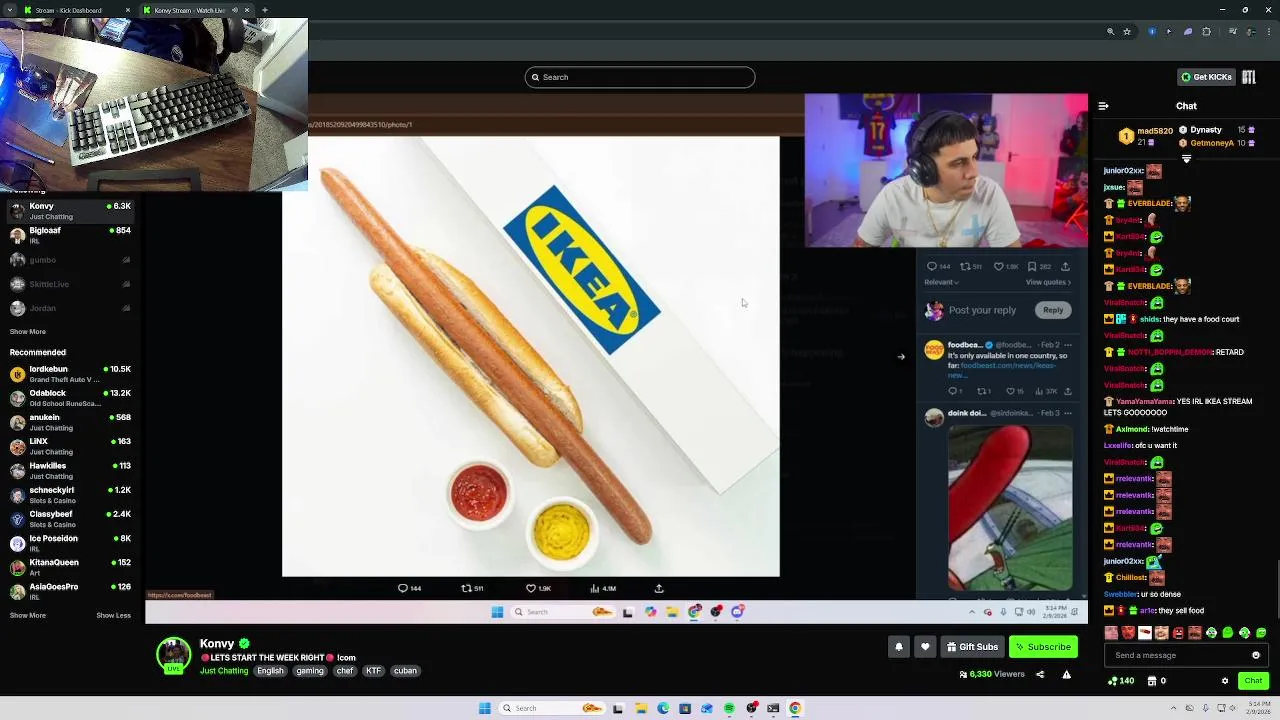
Task: Open KitanaQueen channel in sidebar
Action: (70, 567)
